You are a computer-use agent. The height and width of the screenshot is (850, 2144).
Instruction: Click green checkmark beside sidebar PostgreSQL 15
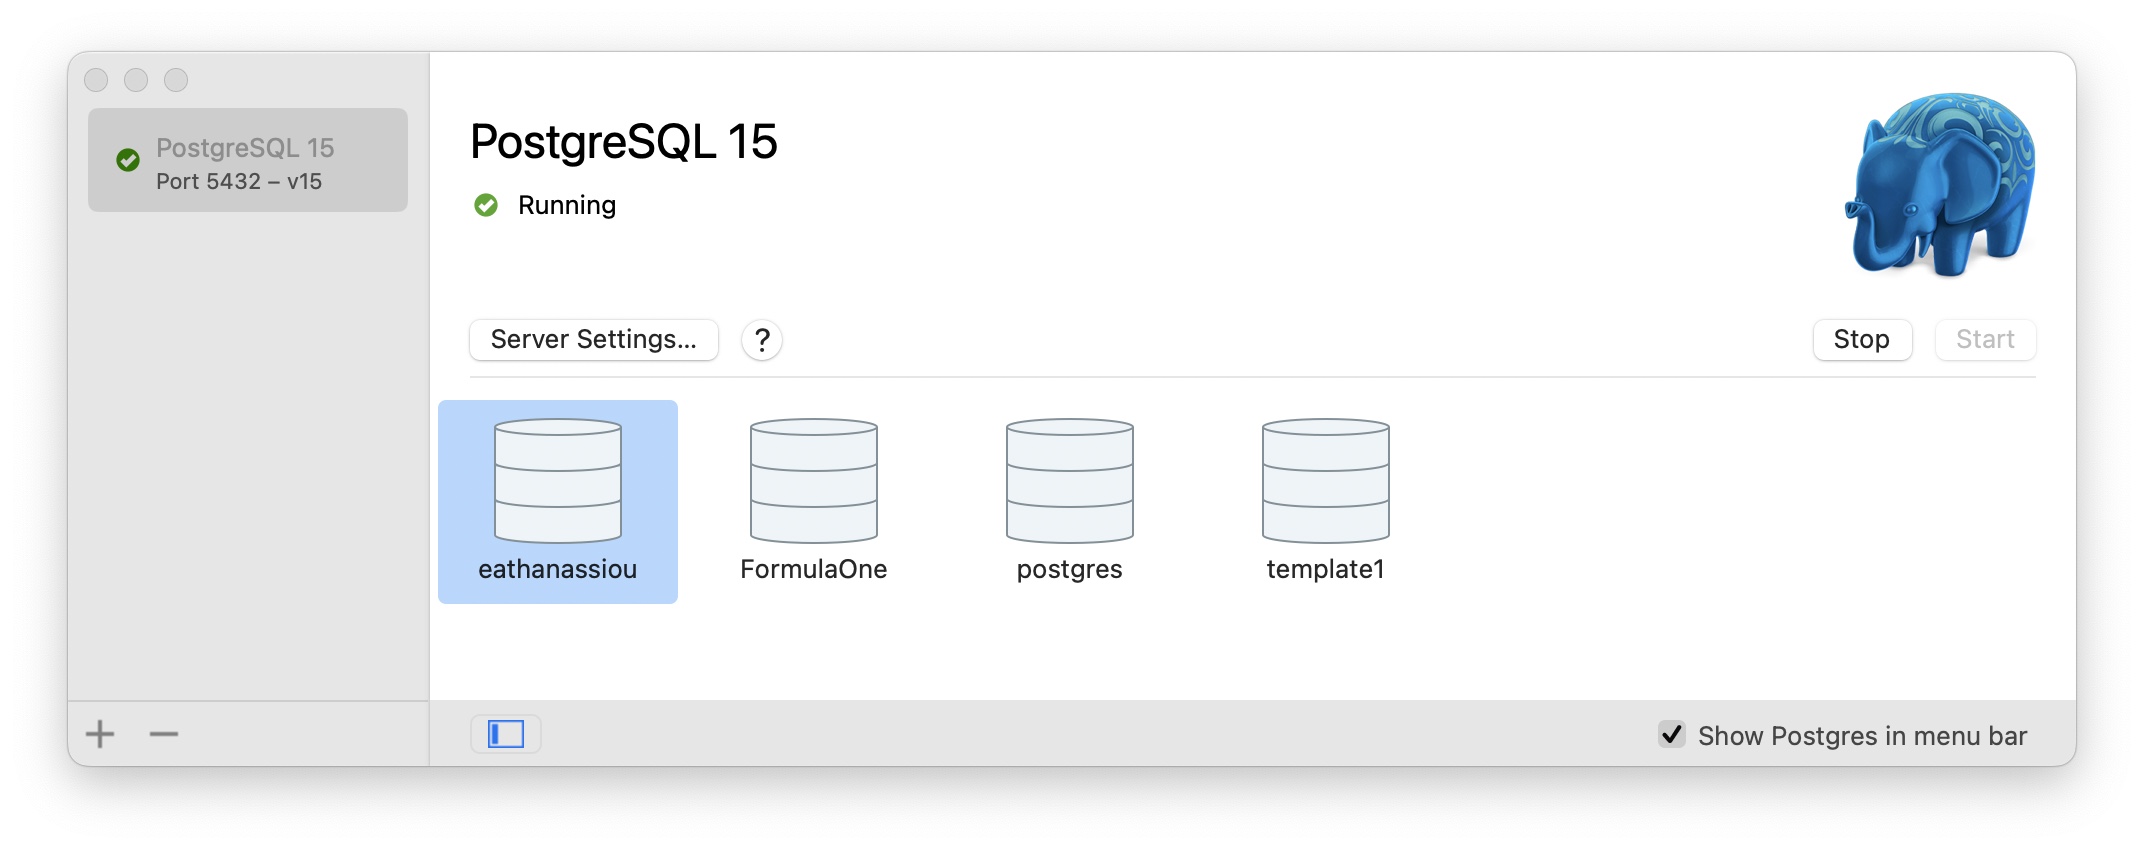coord(128,160)
